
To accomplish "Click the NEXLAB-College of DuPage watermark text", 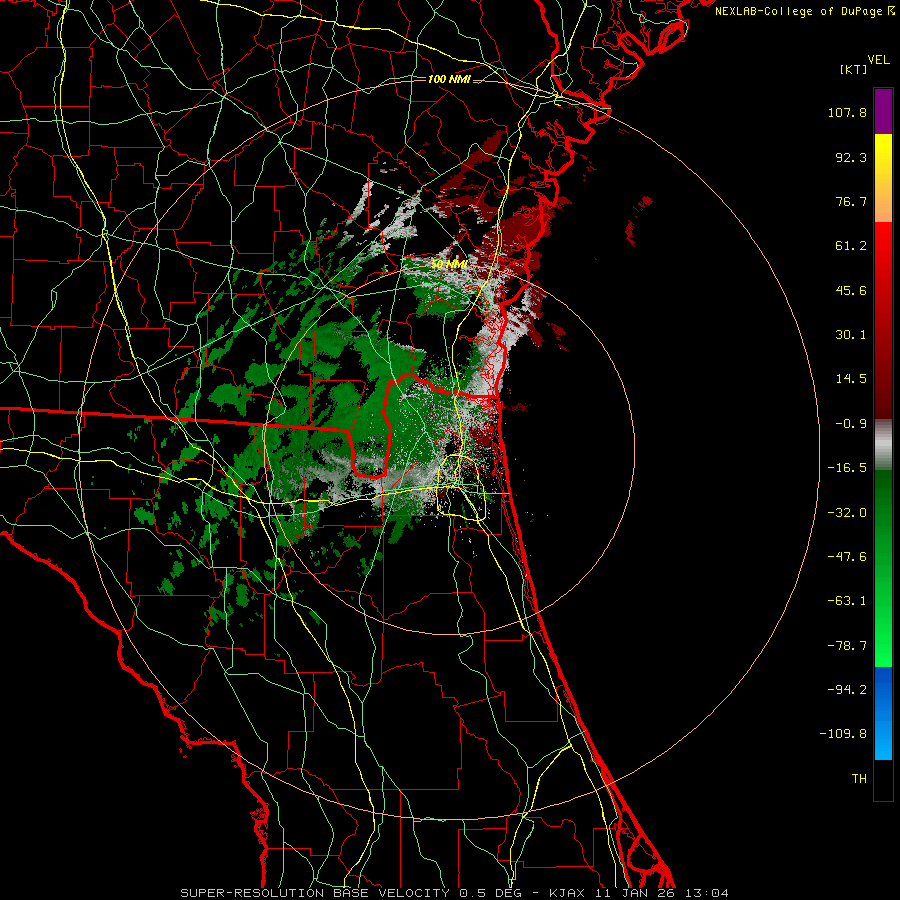I will click(x=804, y=11).
